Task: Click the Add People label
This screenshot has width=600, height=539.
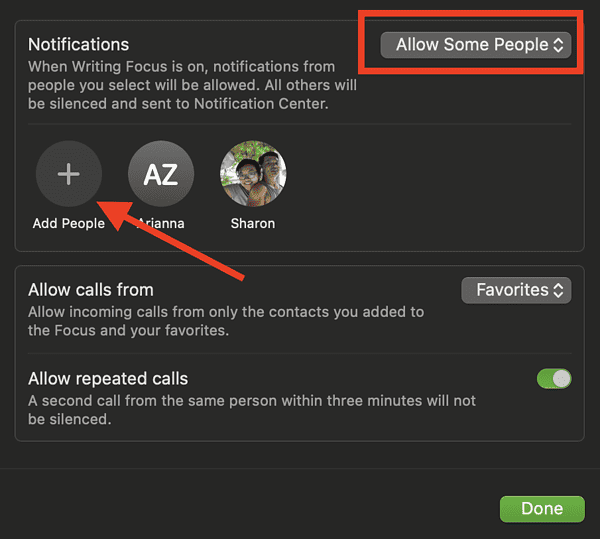Action: click(69, 223)
